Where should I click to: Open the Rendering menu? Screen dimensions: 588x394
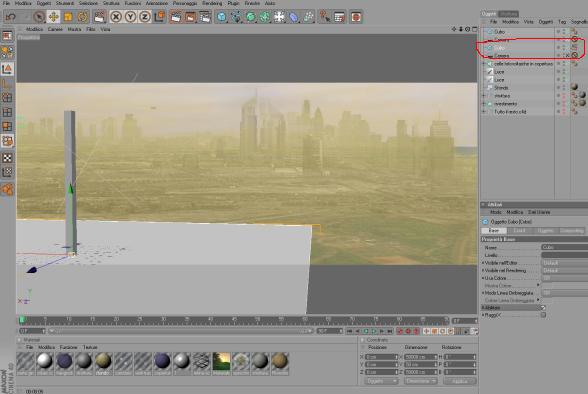tap(212, 3)
